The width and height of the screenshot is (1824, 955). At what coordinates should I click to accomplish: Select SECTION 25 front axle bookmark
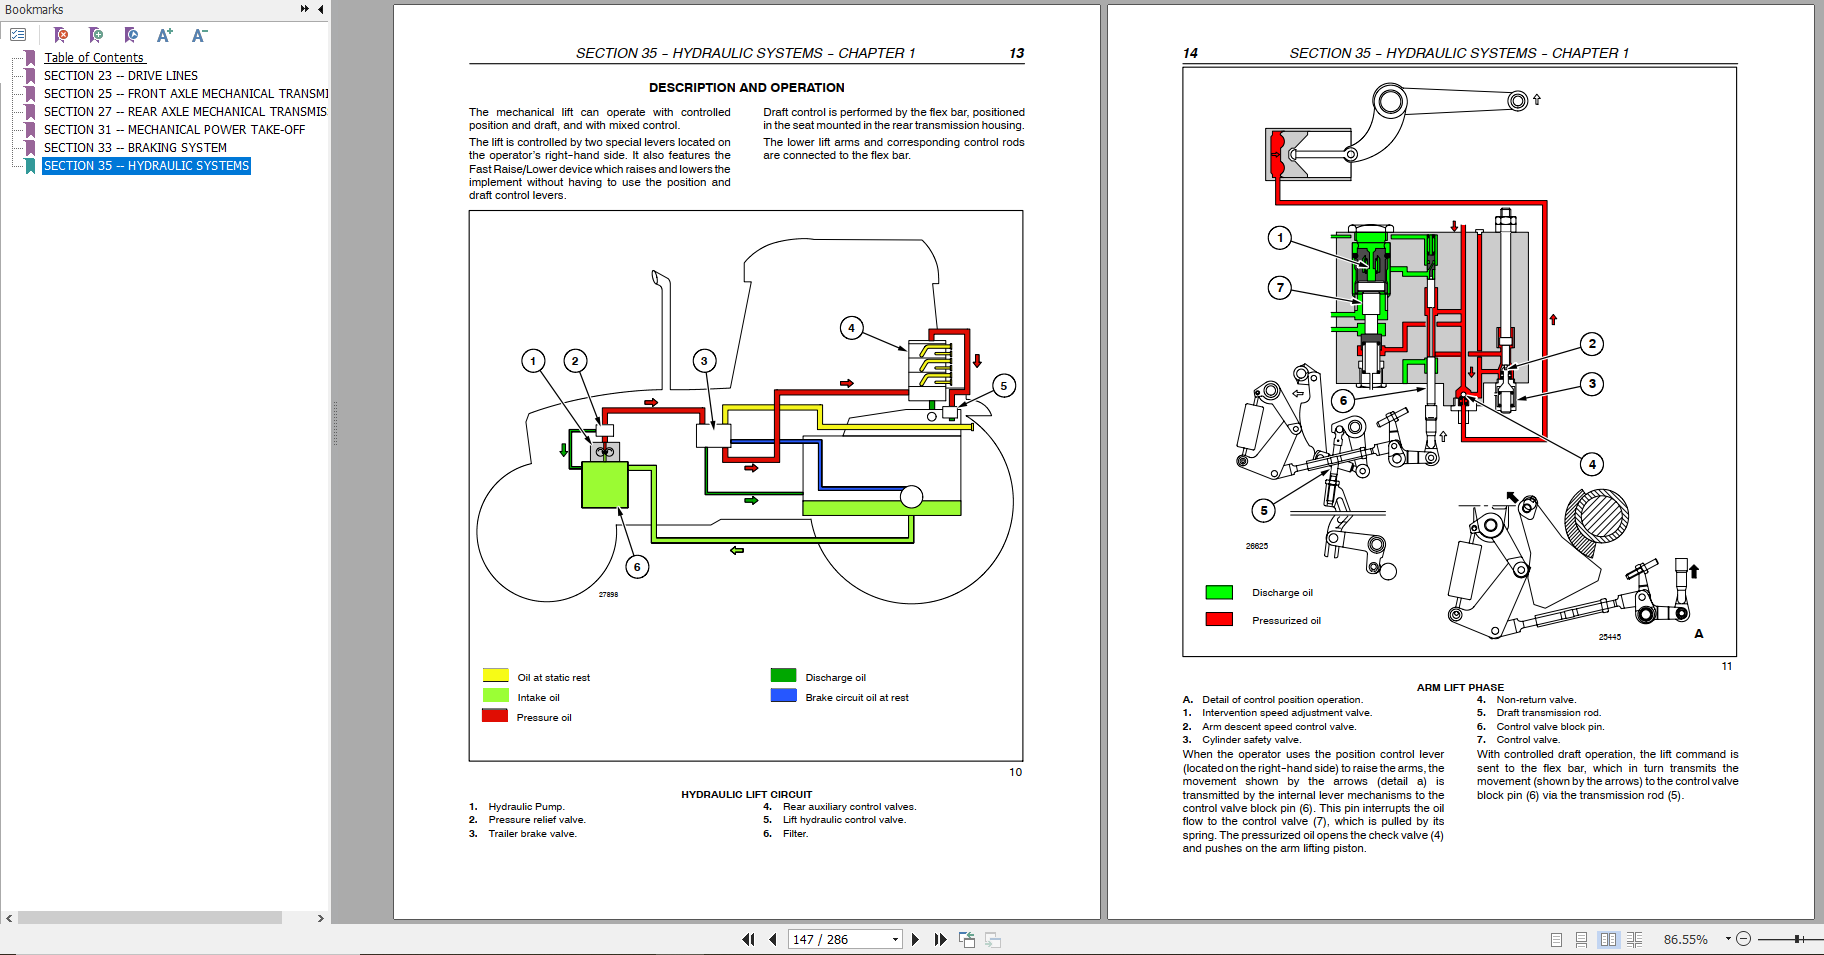[186, 94]
